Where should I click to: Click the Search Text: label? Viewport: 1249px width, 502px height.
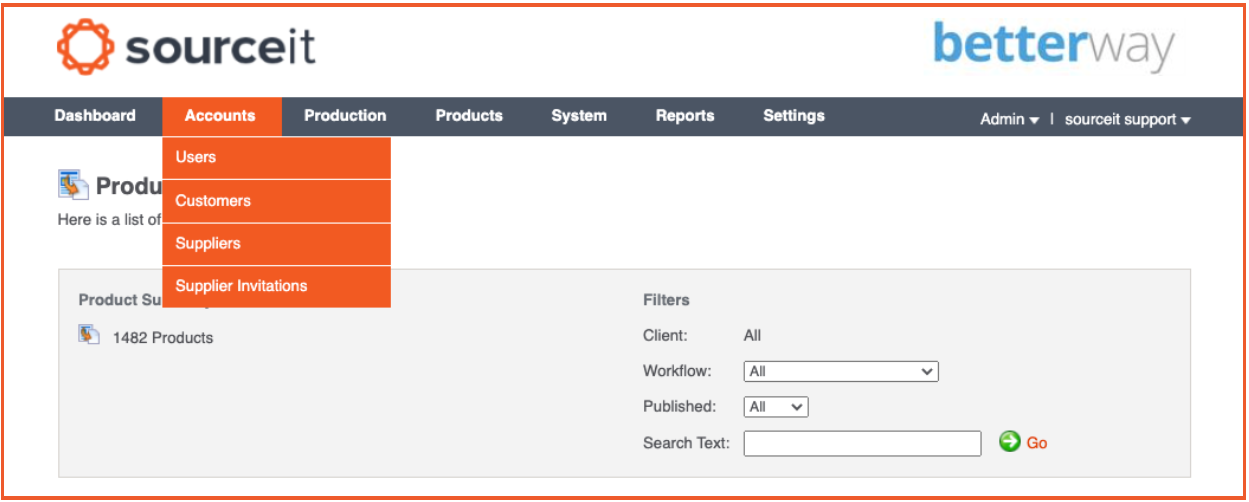[x=686, y=443]
